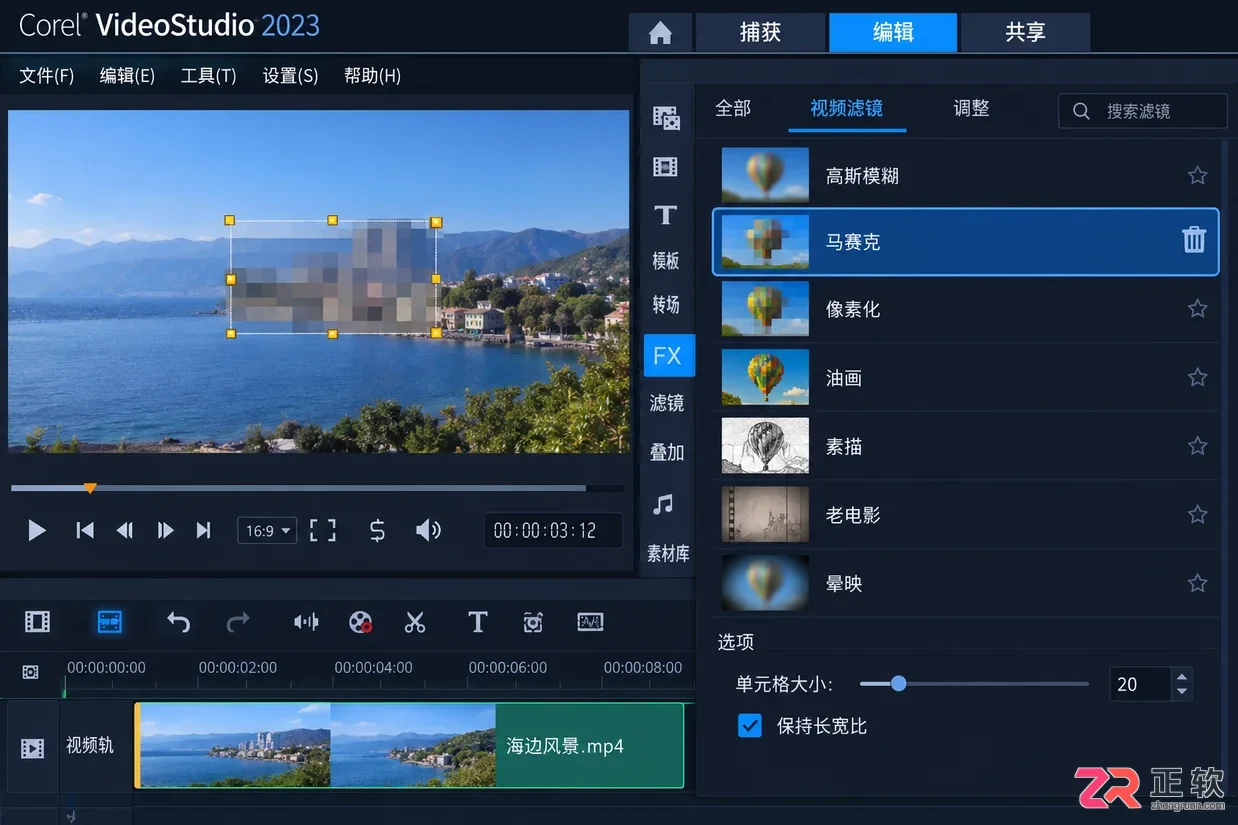The height and width of the screenshot is (825, 1238).
Task: Delete the 马赛克 filter with trash icon
Action: pyautogui.click(x=1194, y=240)
